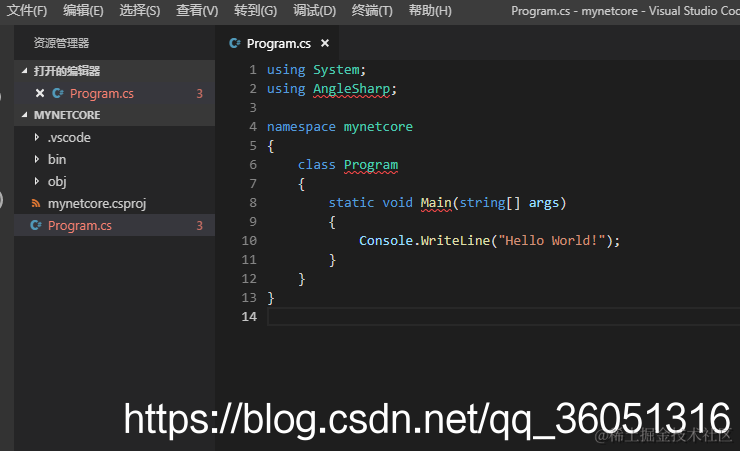
Task: Collapse the 打开的编辑器 section
Action: tap(25, 71)
